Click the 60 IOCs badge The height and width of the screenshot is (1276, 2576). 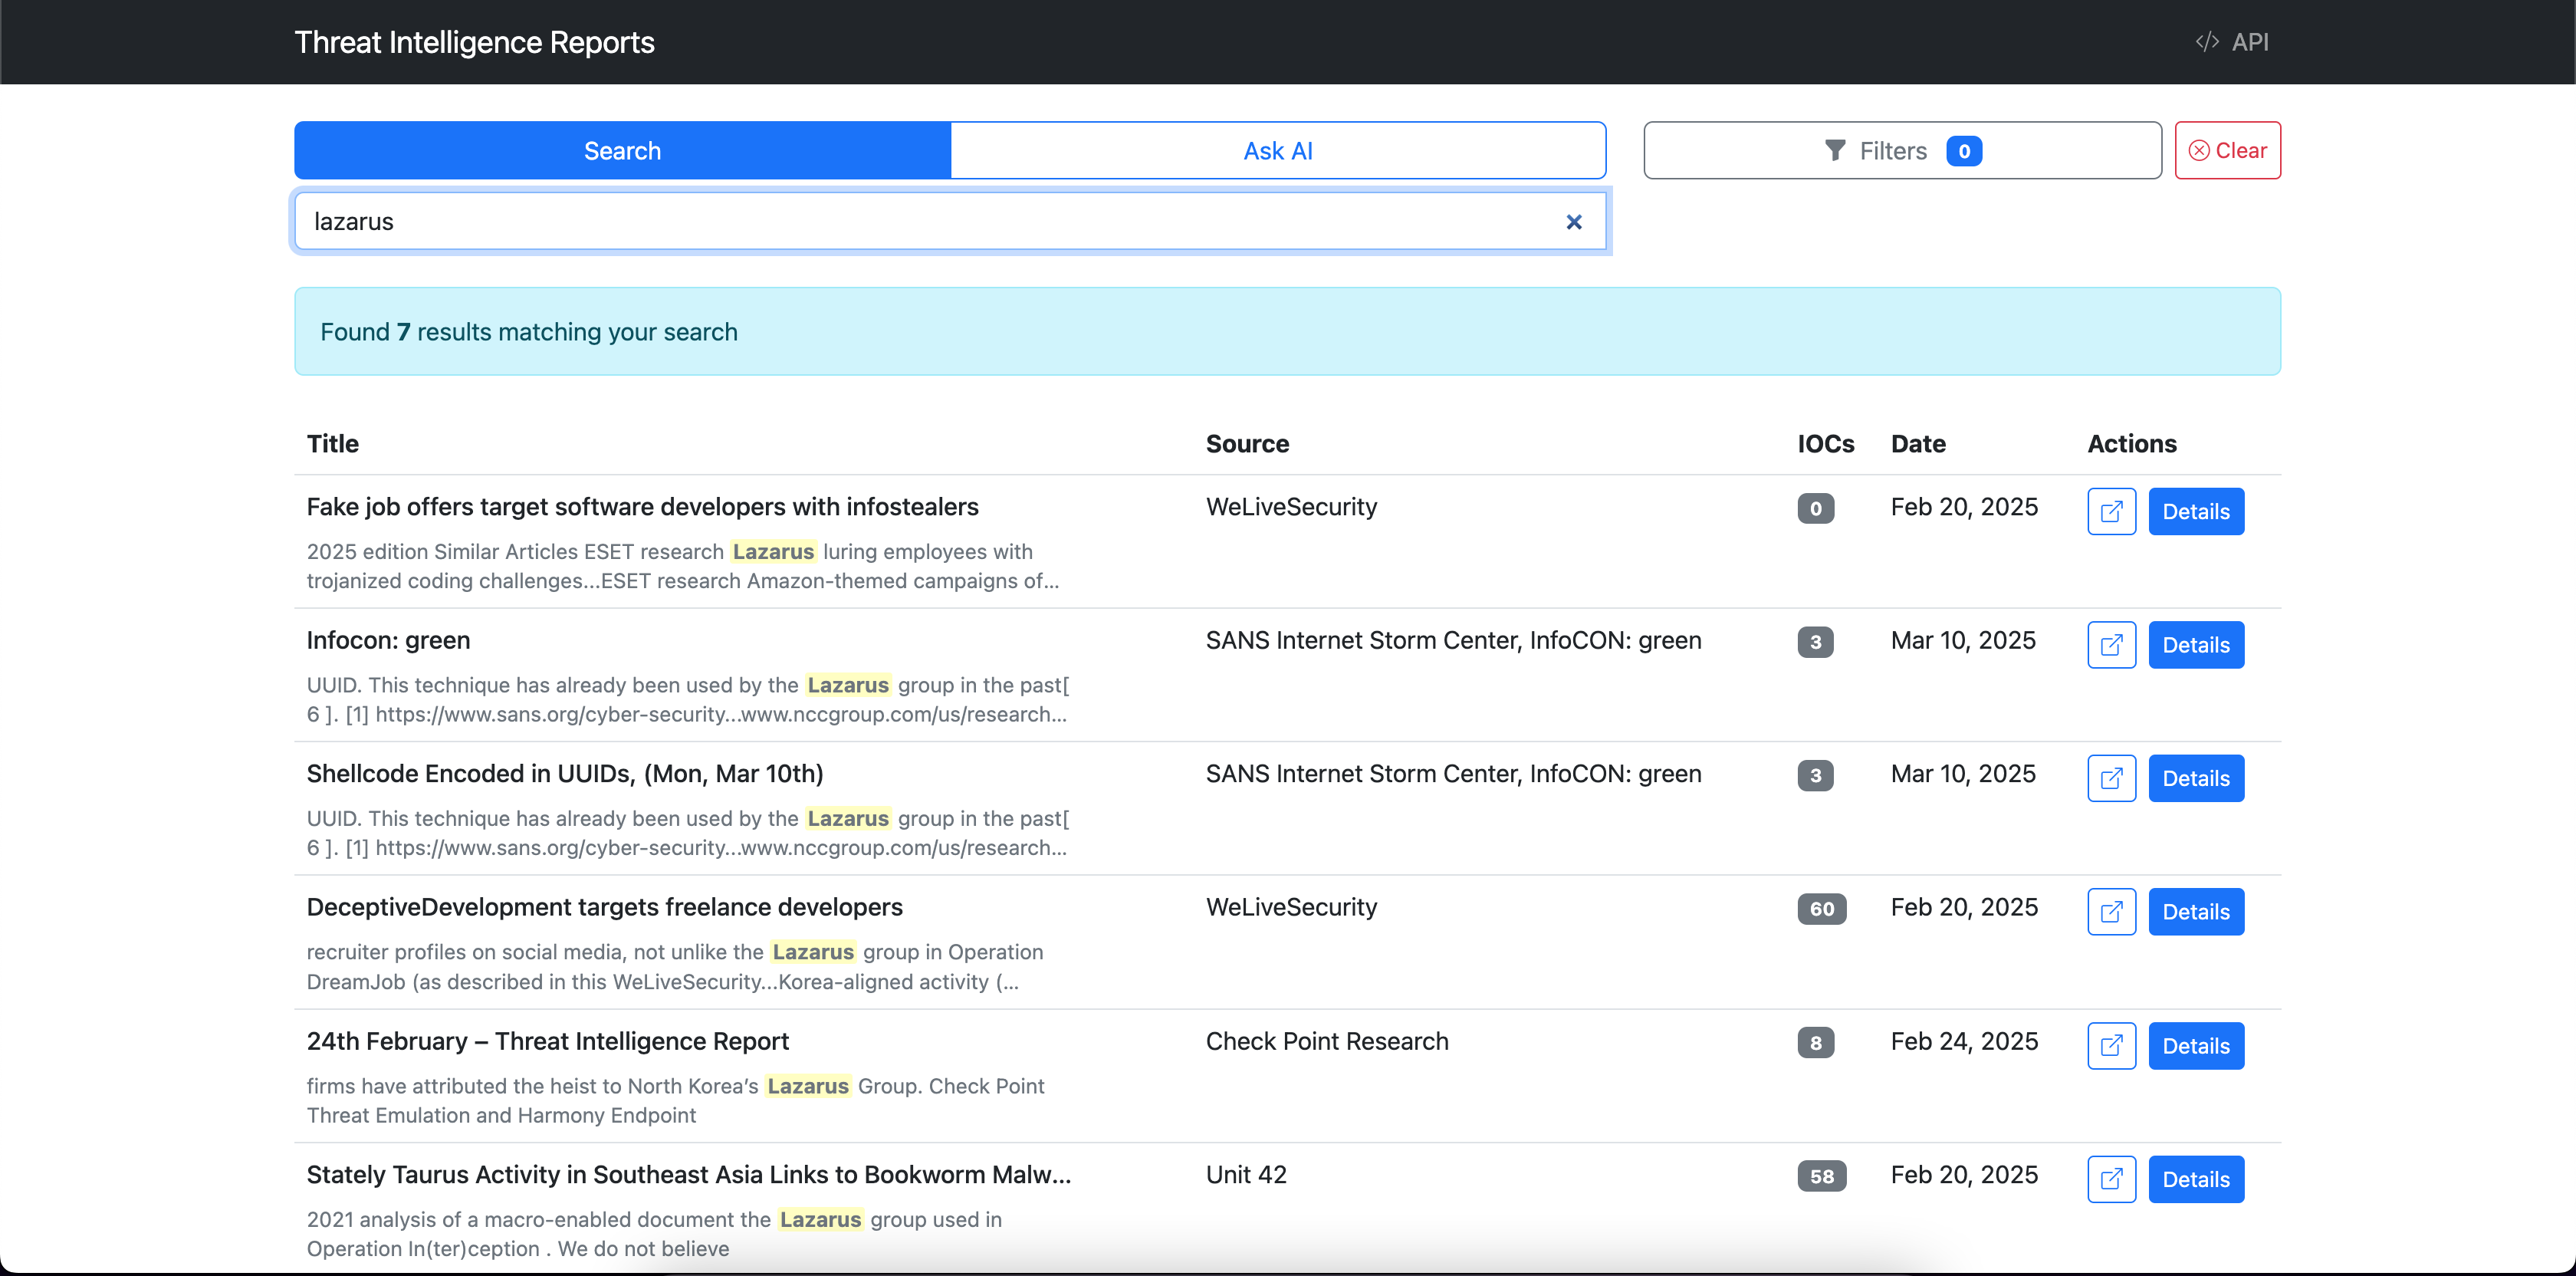[1821, 909]
